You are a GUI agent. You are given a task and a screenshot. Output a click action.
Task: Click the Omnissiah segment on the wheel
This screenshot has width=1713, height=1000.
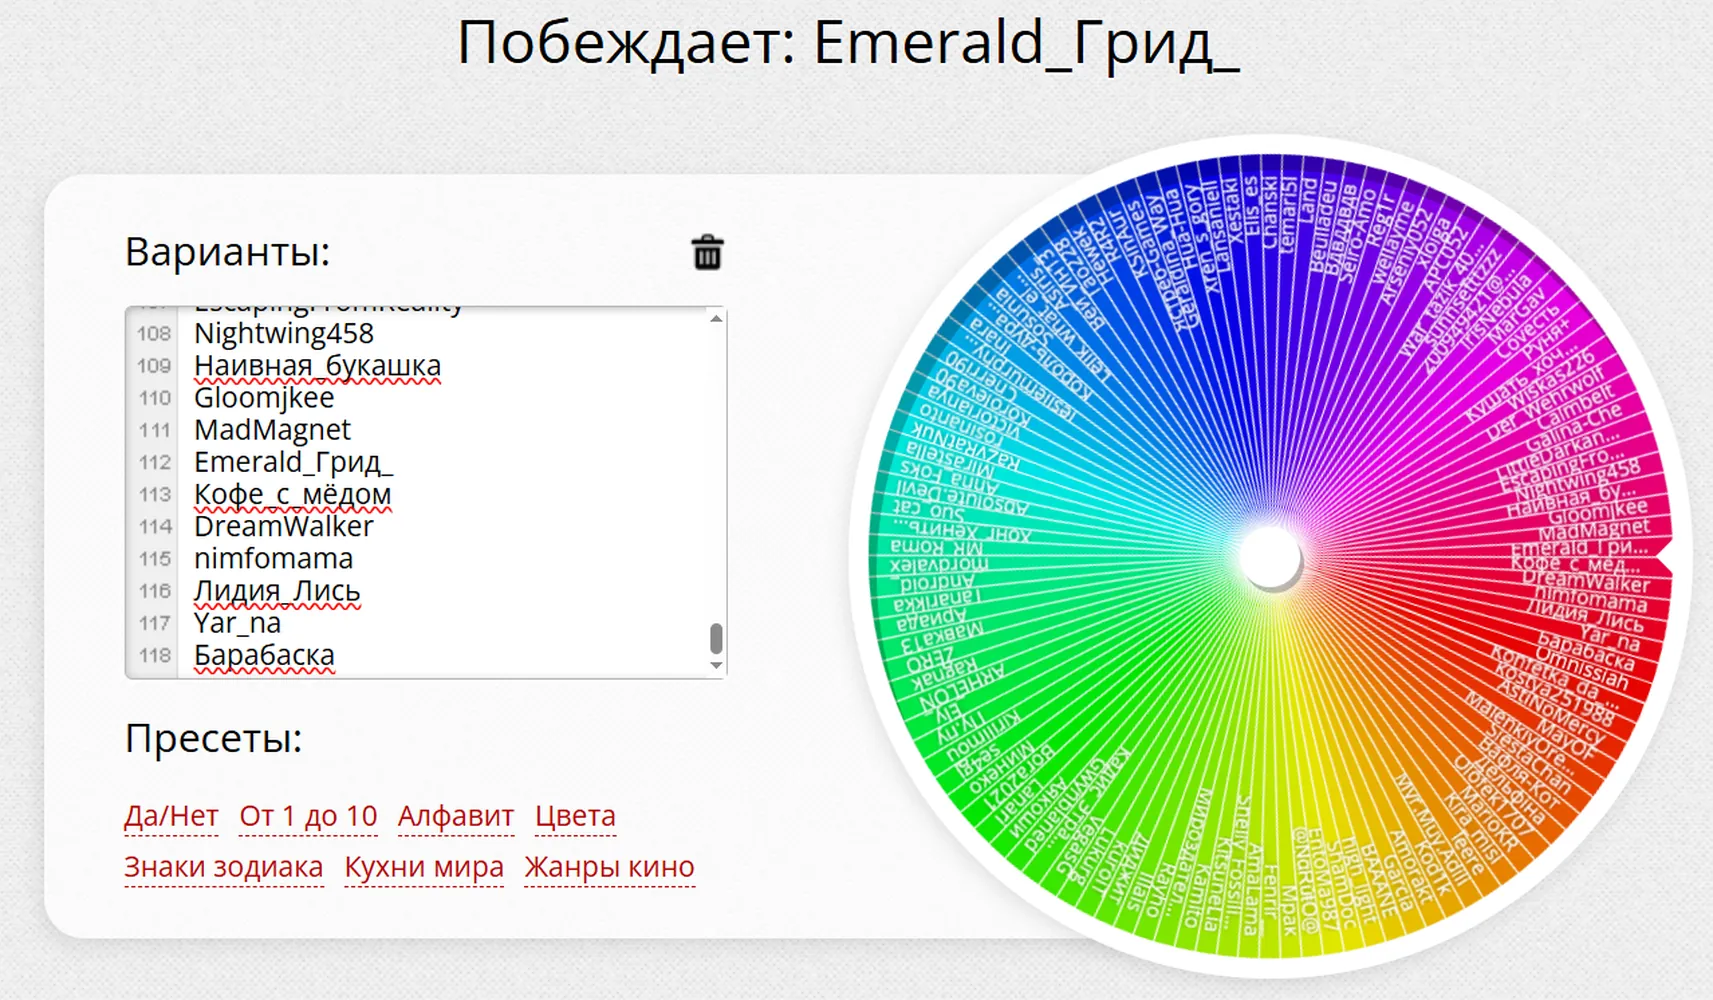(x=1581, y=668)
